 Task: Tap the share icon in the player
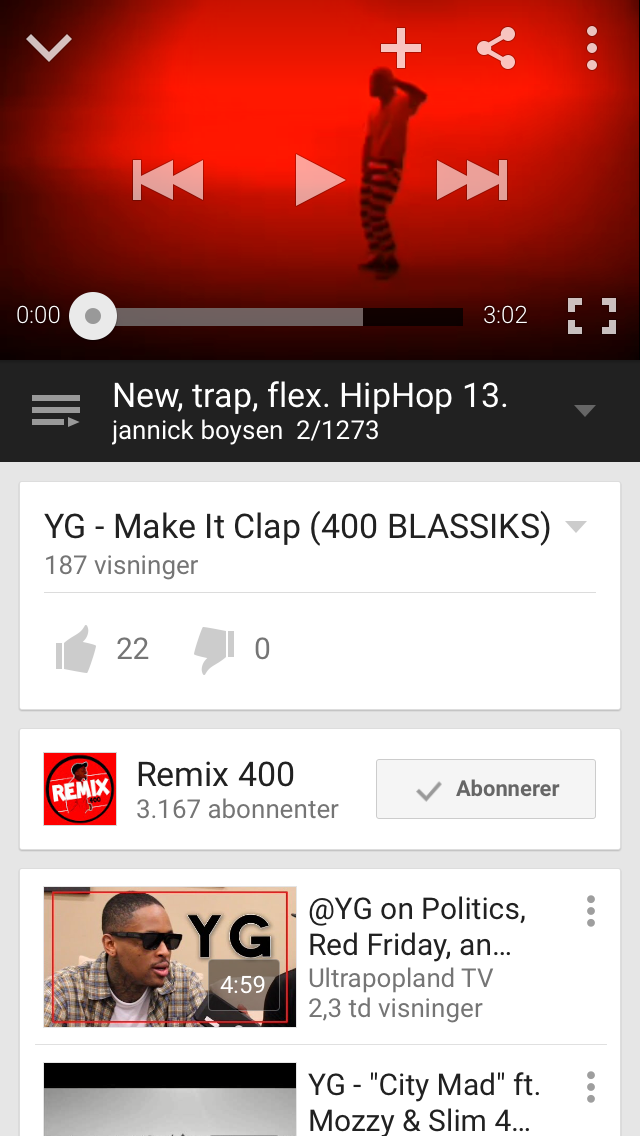point(496,48)
